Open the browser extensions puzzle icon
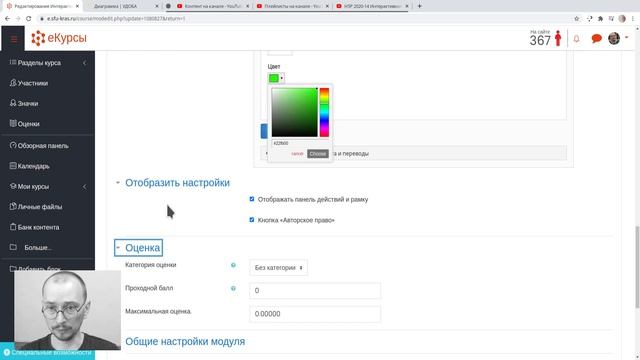The height and width of the screenshot is (360, 640). 600,18
